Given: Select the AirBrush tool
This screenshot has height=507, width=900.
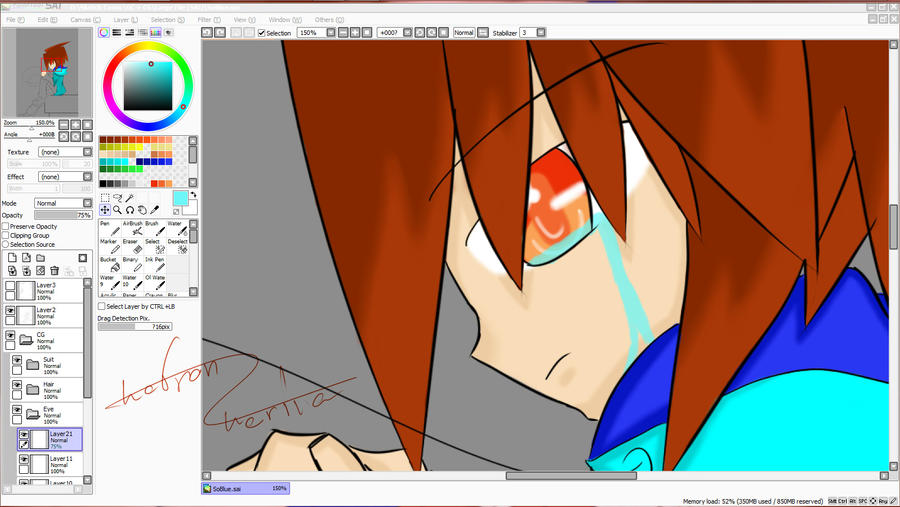Looking at the screenshot, I should coord(133,229).
